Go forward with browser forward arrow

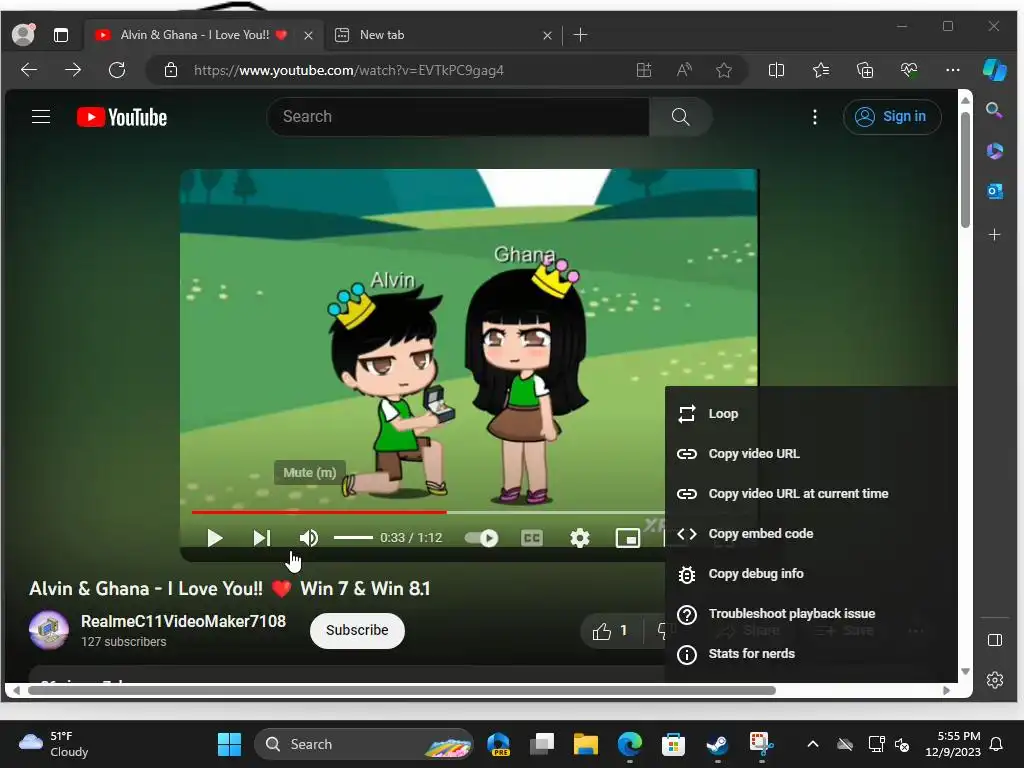click(x=73, y=70)
